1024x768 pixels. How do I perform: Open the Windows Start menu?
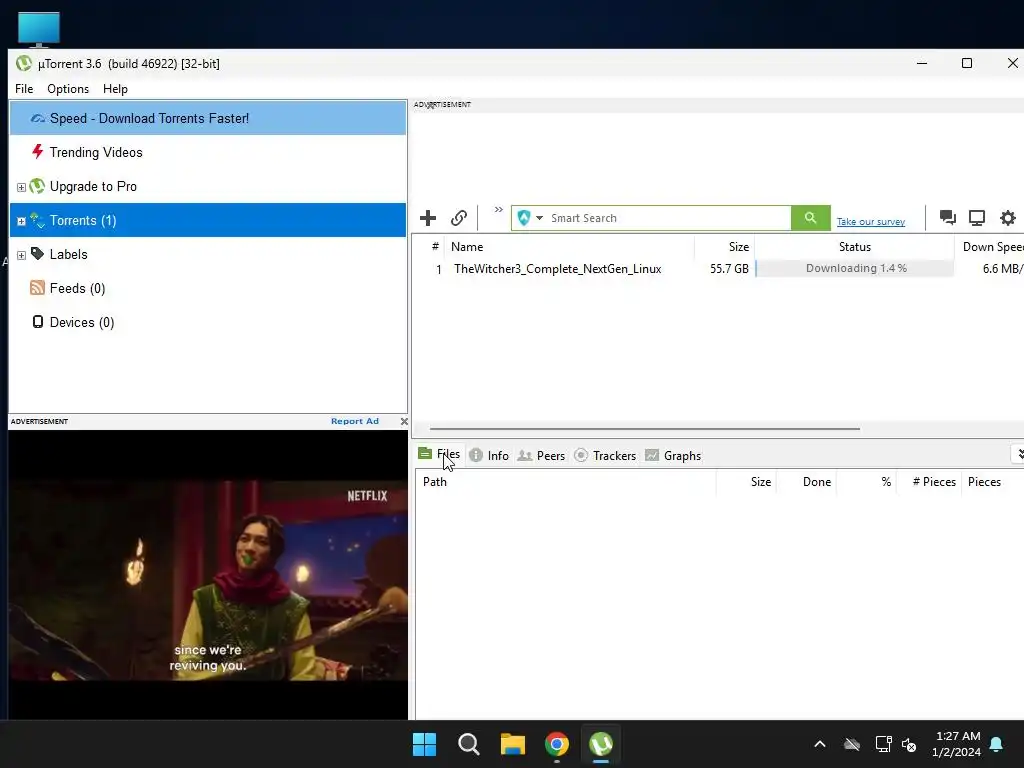[x=424, y=744]
